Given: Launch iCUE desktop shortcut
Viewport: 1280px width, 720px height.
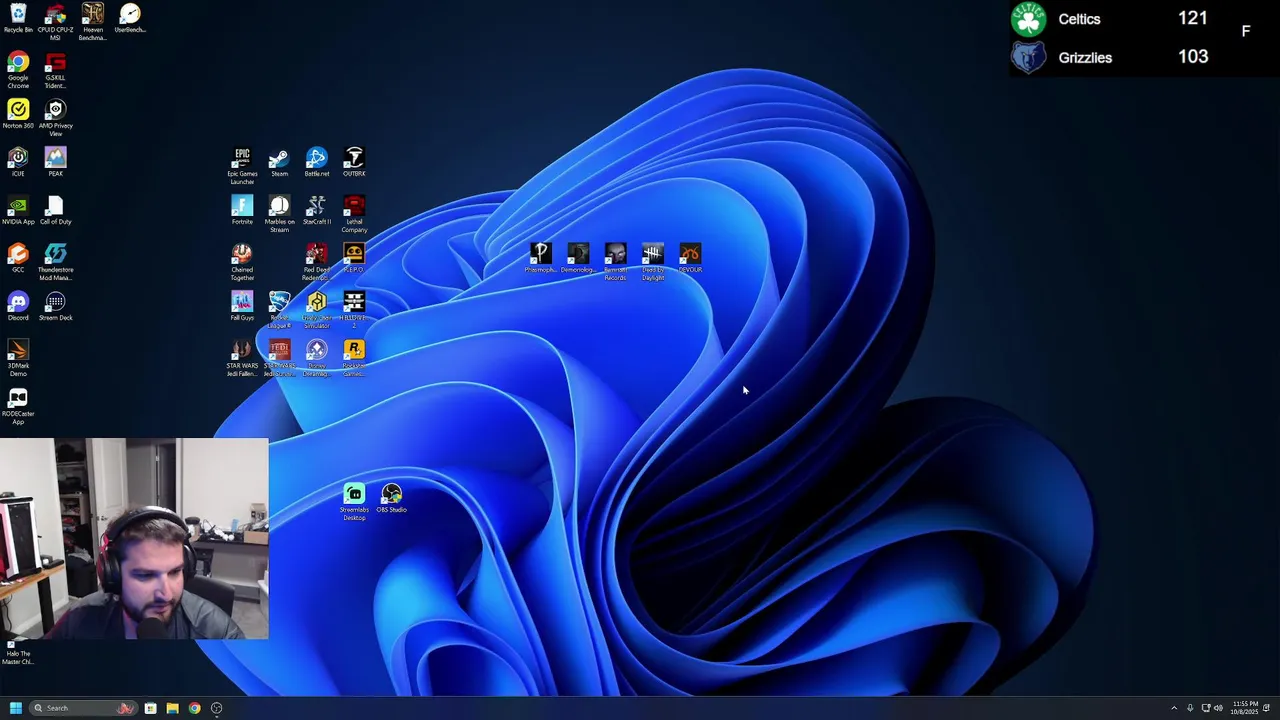Looking at the screenshot, I should [18, 162].
